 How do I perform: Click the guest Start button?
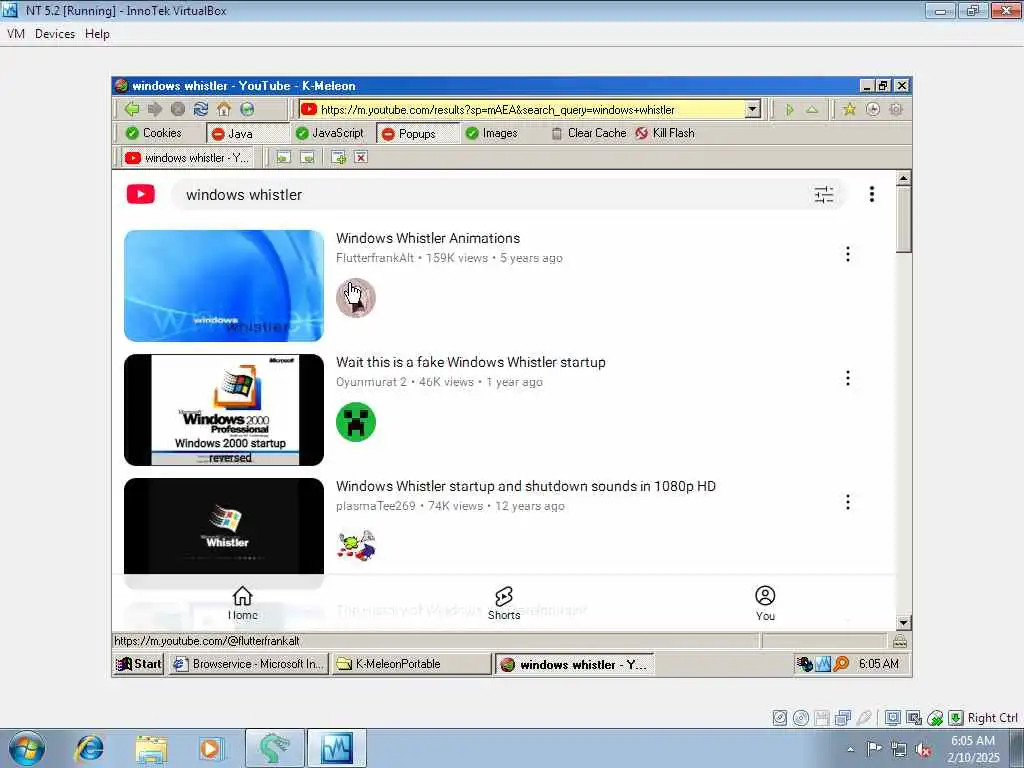pos(138,664)
